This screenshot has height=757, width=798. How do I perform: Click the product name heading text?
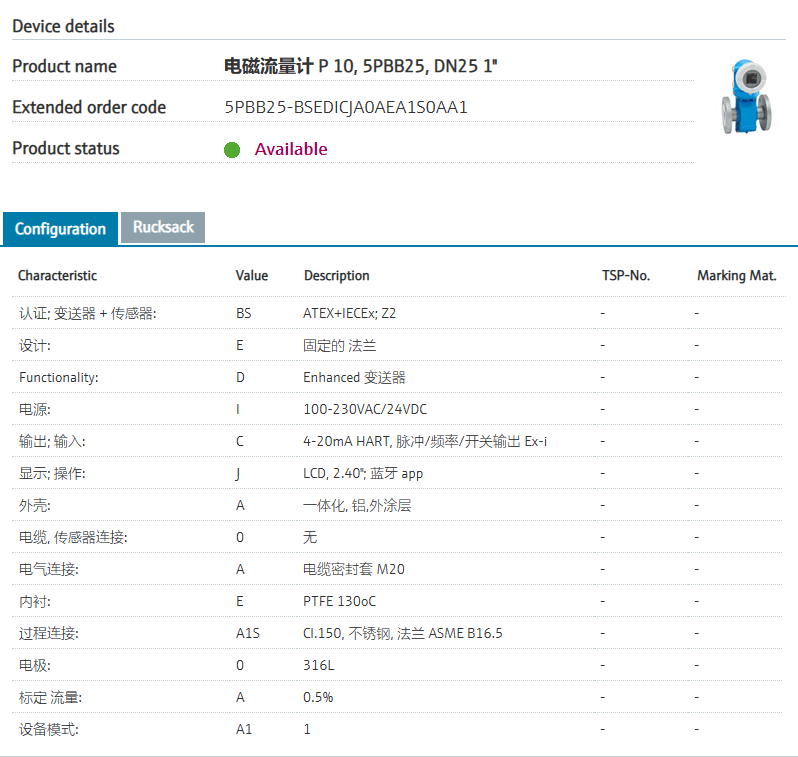[x=360, y=66]
